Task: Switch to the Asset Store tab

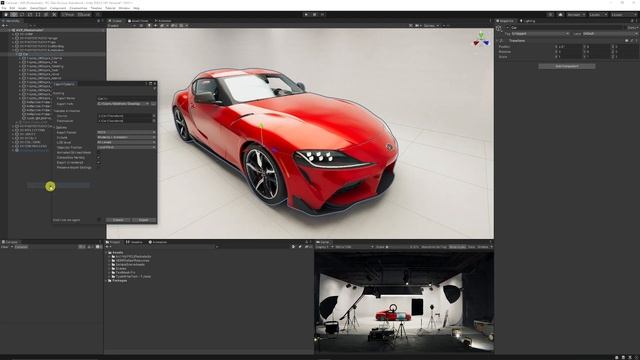Action: 138,21
